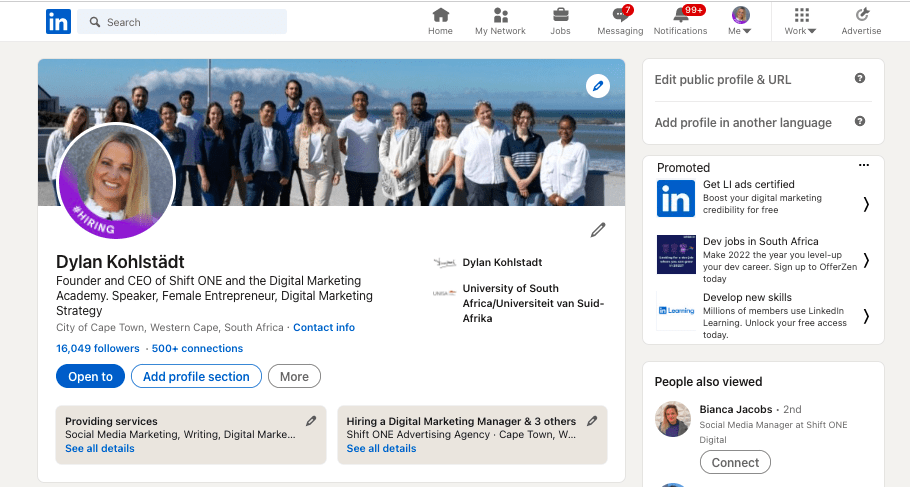
Task: Edit profile intro with pencil icon
Action: 598,230
